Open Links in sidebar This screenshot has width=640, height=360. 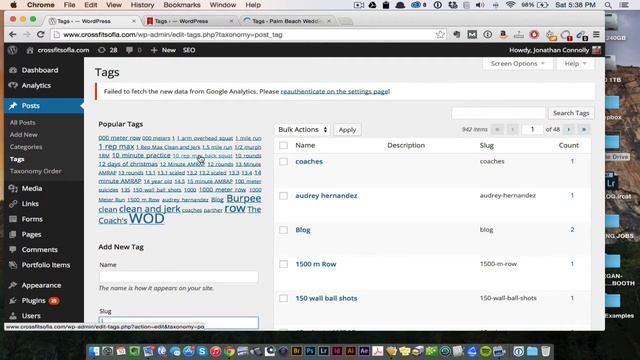tap(30, 204)
